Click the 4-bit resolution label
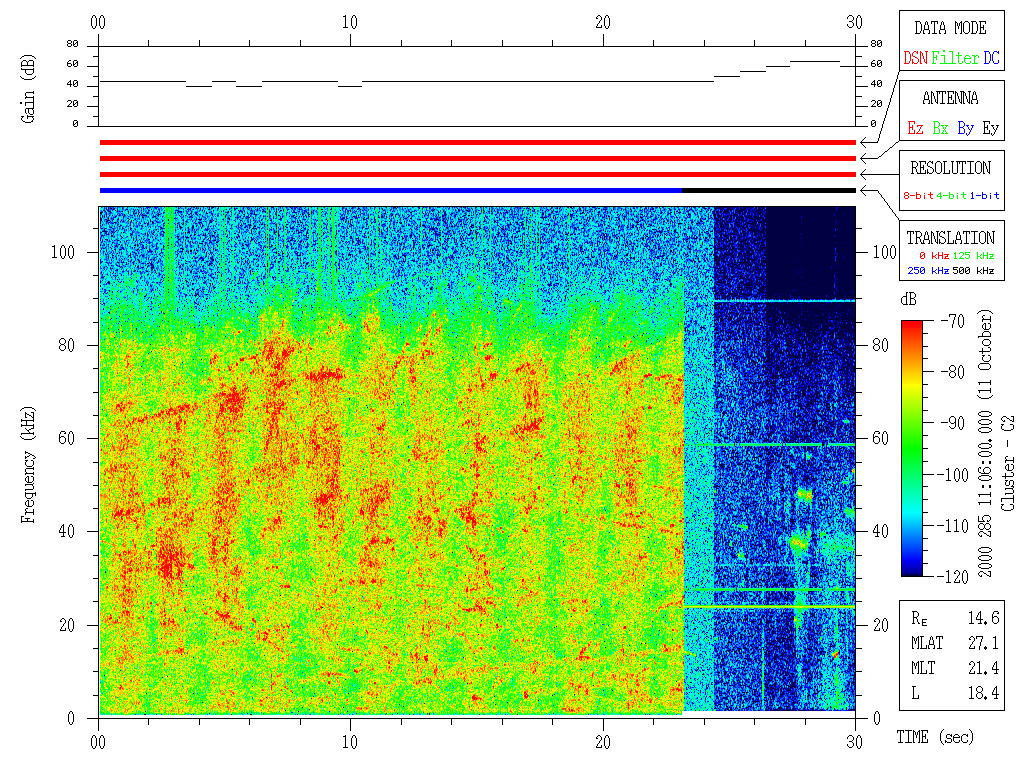 coord(951,196)
